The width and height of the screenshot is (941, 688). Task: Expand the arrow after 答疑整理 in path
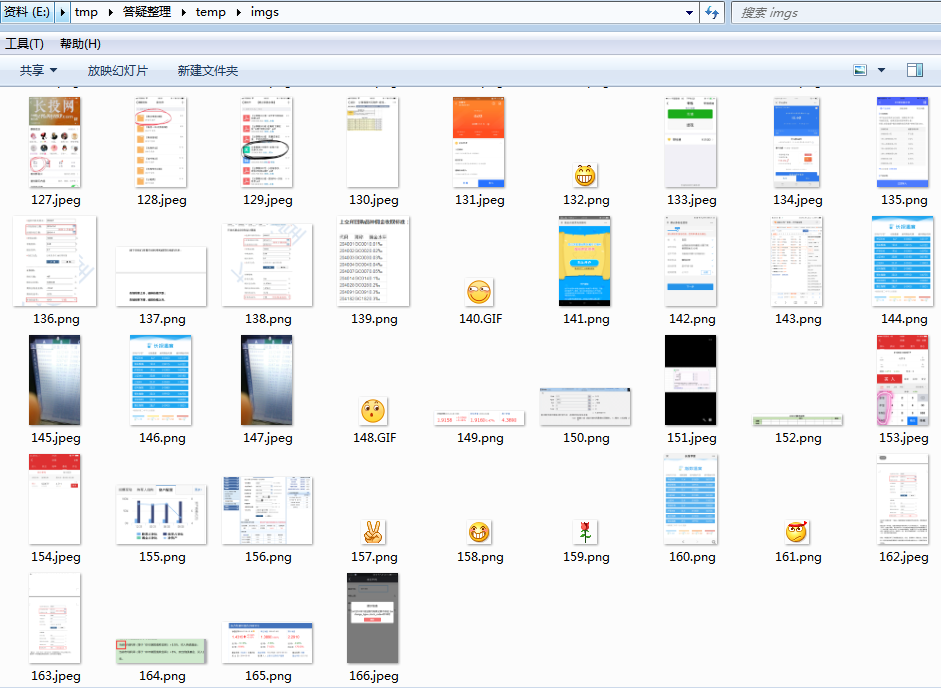[184, 12]
